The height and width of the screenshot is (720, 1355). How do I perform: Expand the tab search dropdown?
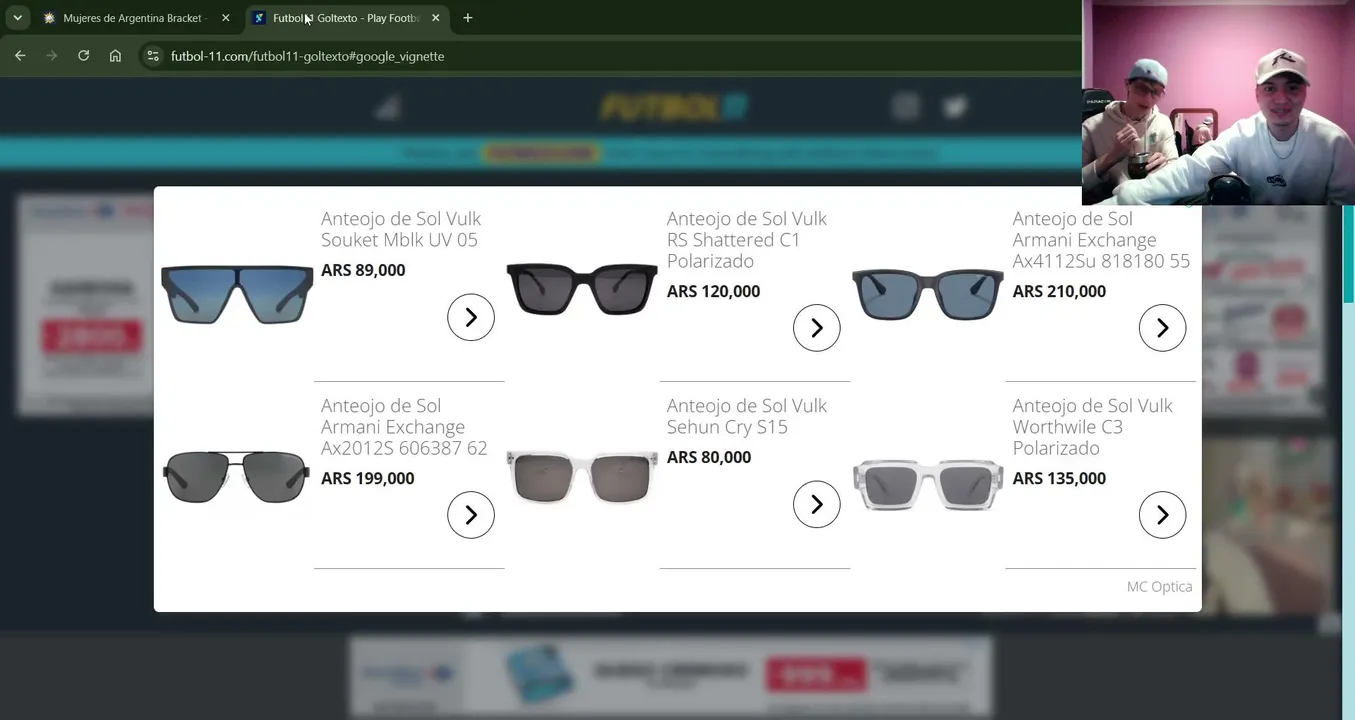18,18
